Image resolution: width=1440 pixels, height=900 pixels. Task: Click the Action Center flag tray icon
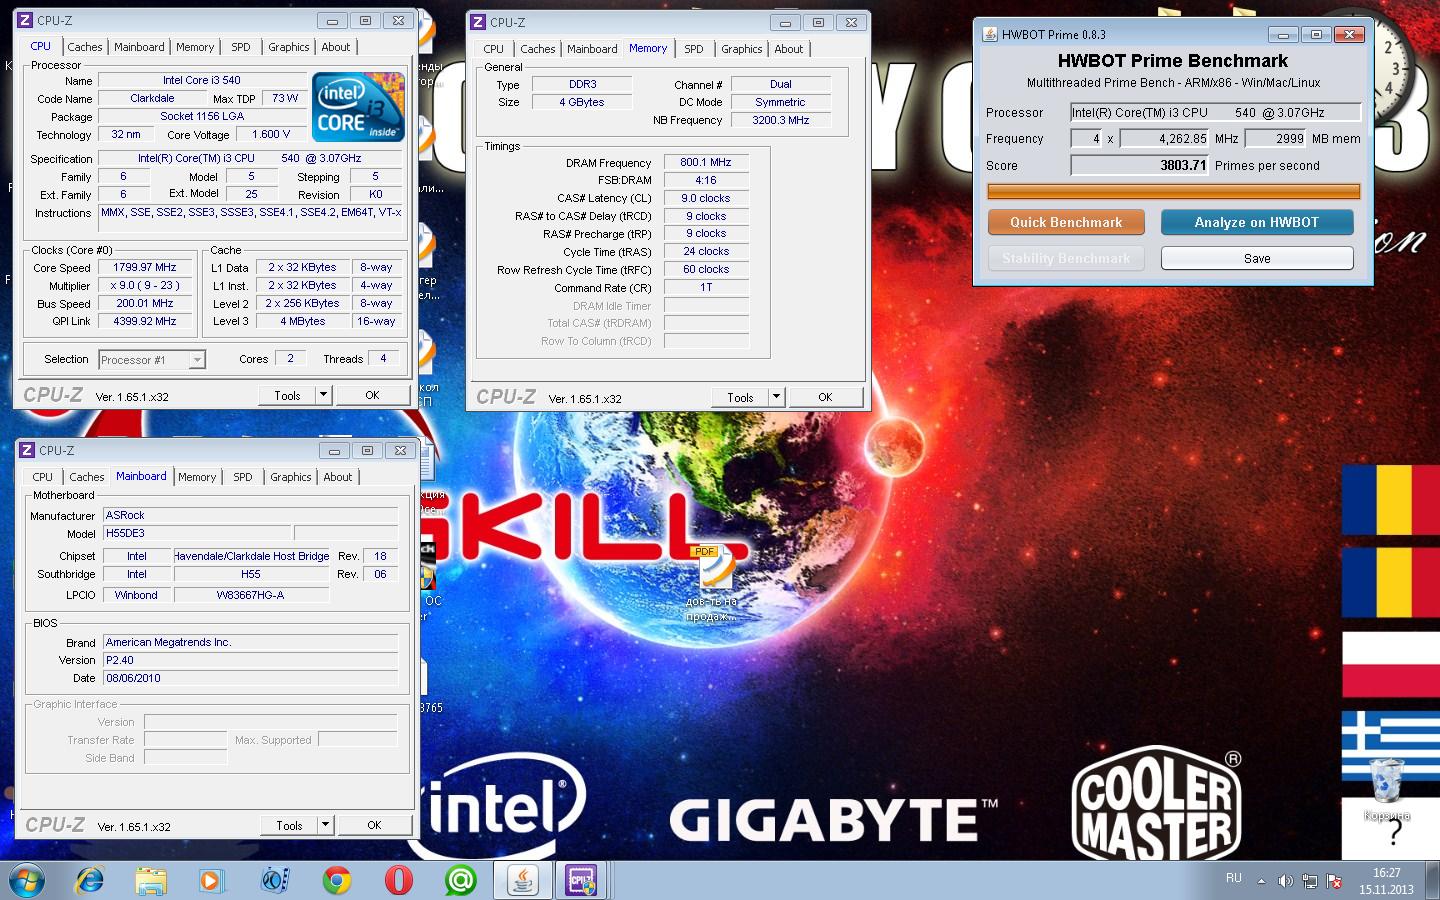click(1333, 881)
